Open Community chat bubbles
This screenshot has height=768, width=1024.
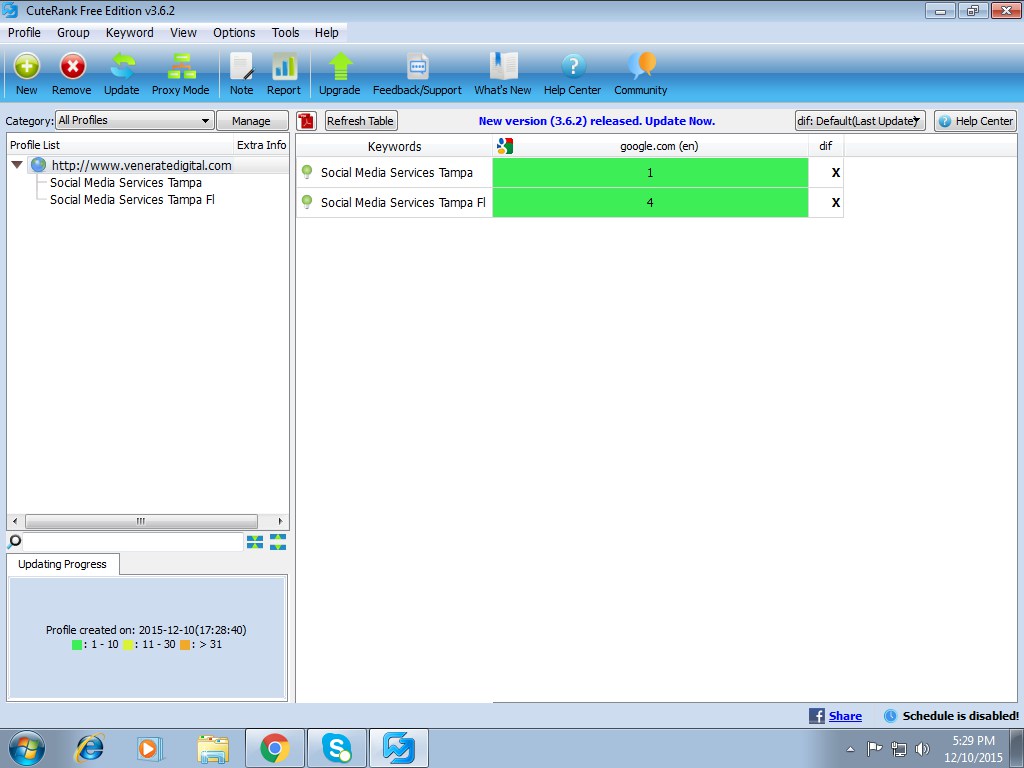click(641, 74)
